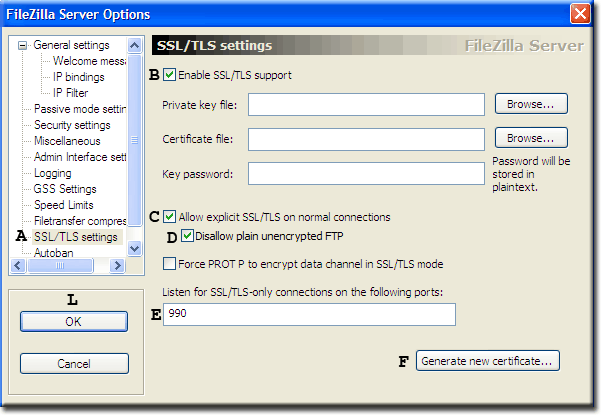This screenshot has width=604, height=417.
Task: Select Miscellaneous in the options tree
Action: coord(67,141)
